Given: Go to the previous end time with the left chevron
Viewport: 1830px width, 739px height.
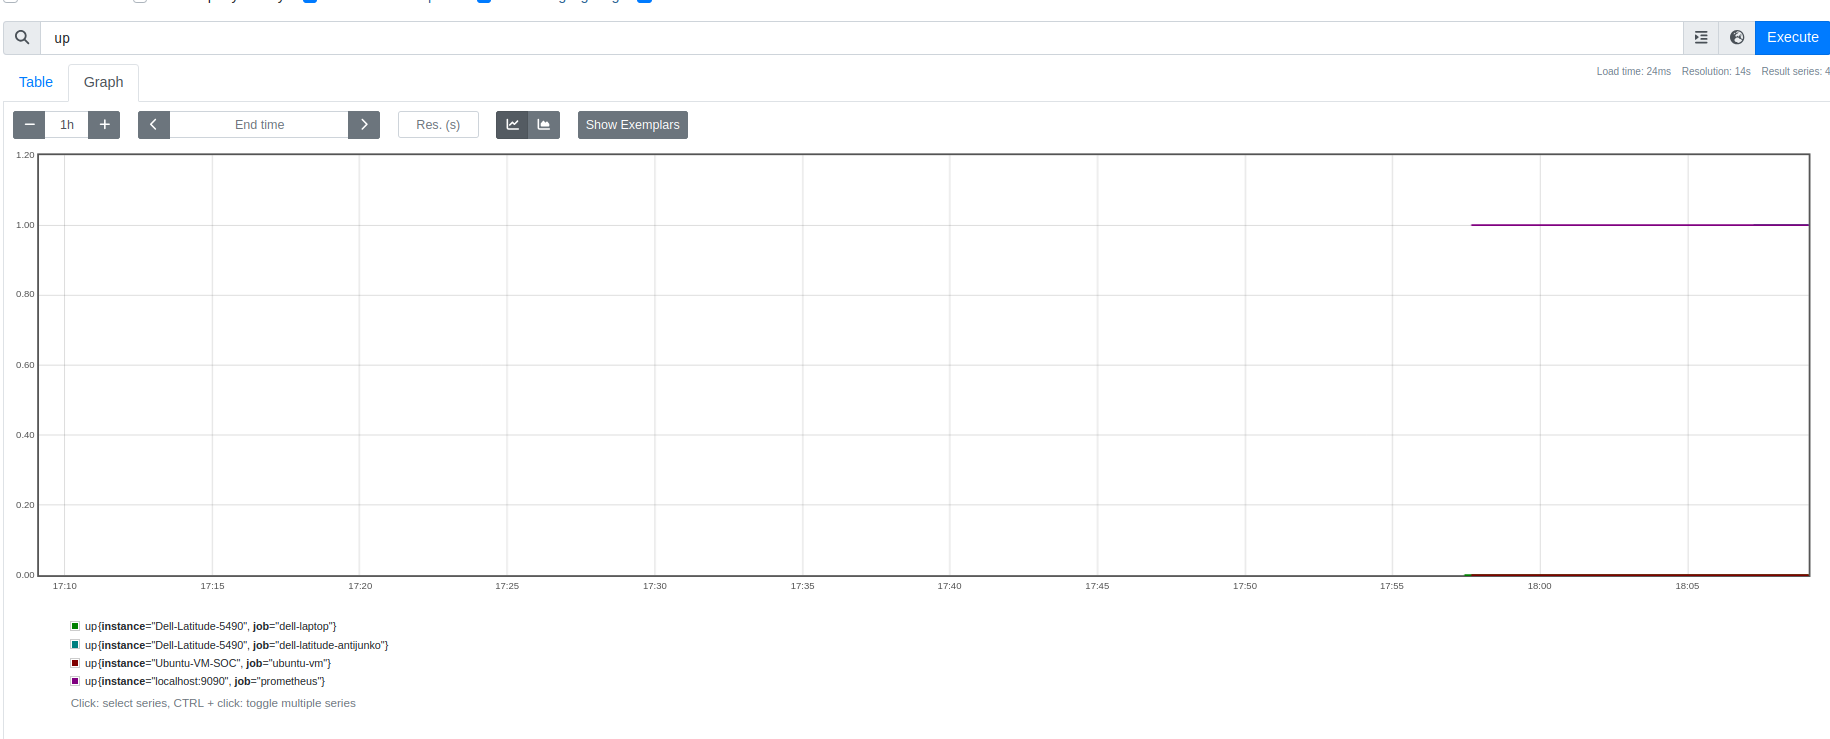Looking at the screenshot, I should coord(154,125).
